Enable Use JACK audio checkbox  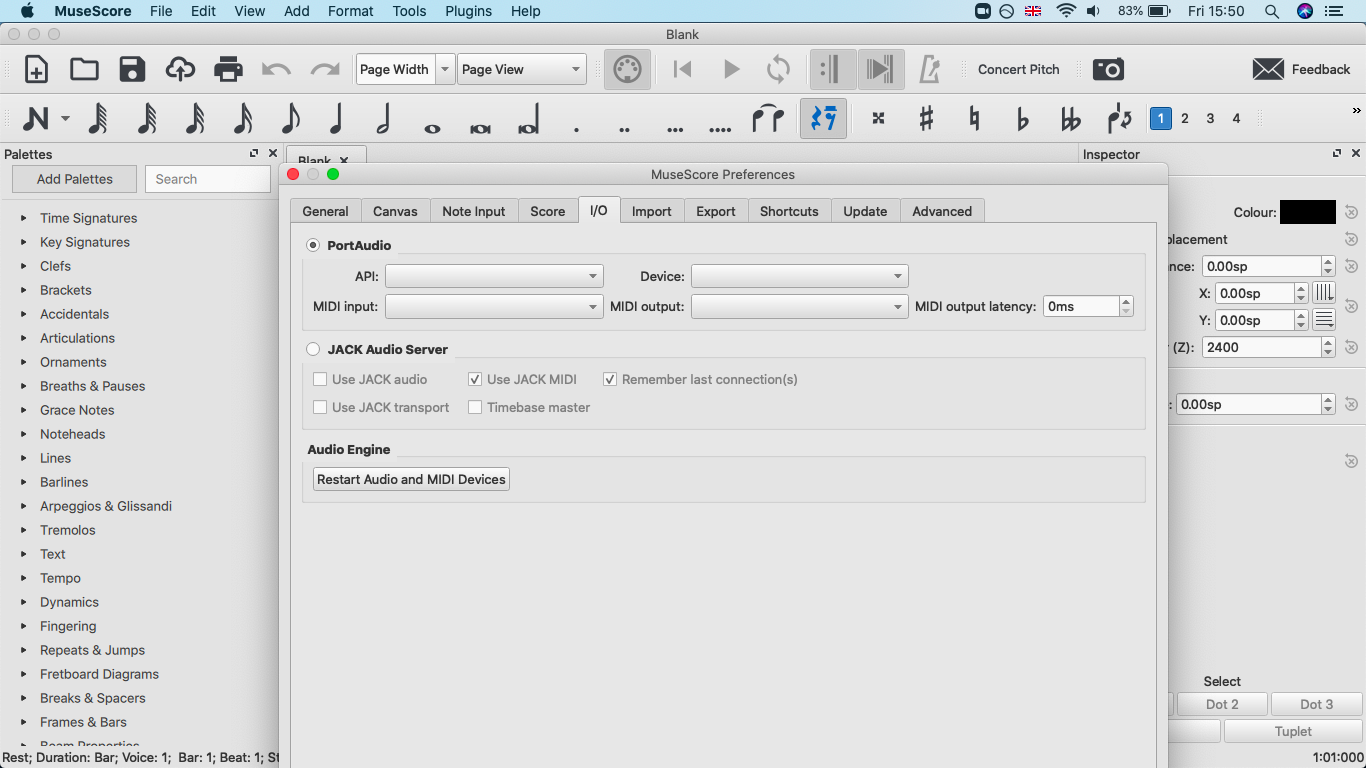pos(320,379)
